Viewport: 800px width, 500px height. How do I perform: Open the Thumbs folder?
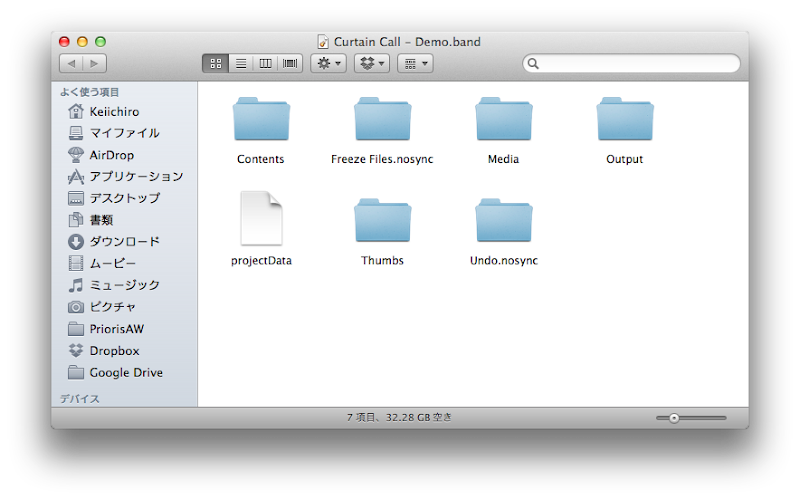pos(382,220)
